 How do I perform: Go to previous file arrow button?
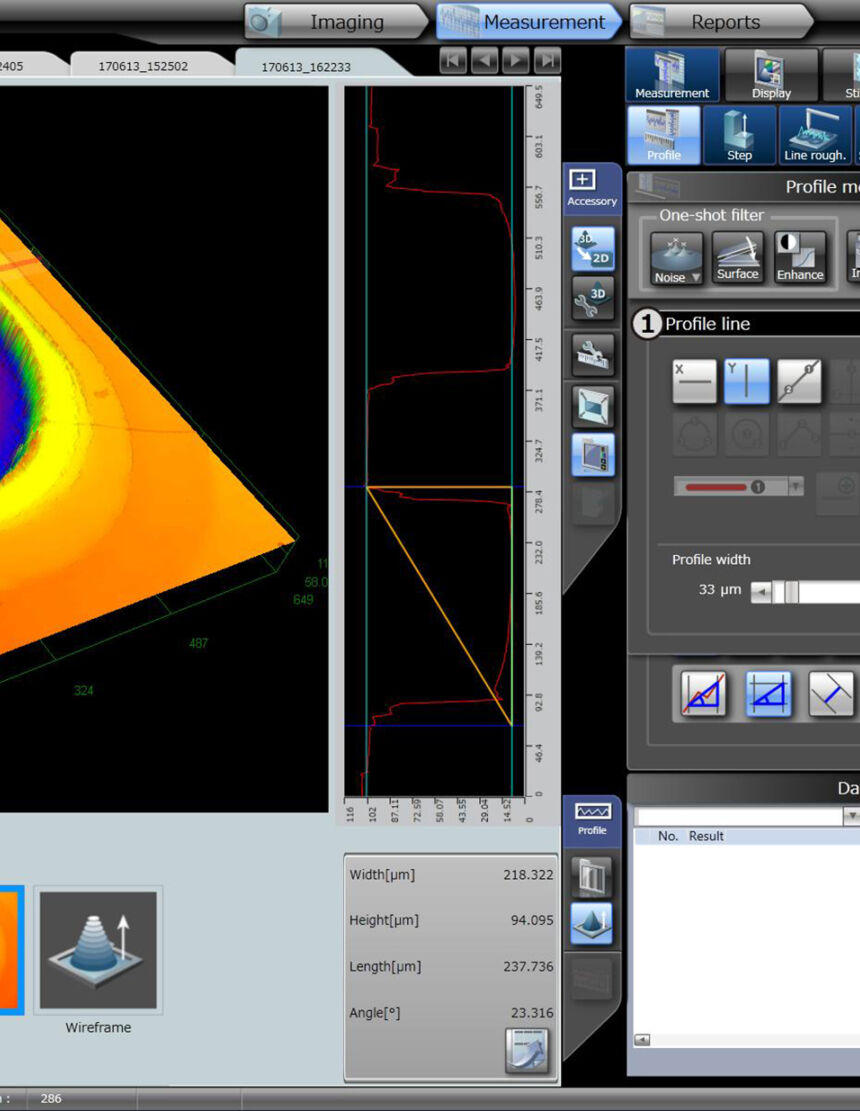tap(484, 61)
